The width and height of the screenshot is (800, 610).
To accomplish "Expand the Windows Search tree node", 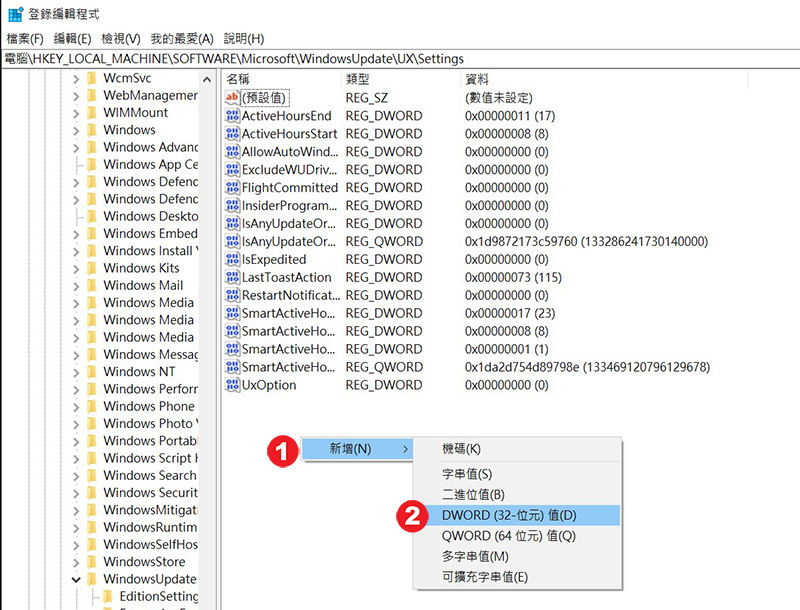I will pos(76,476).
